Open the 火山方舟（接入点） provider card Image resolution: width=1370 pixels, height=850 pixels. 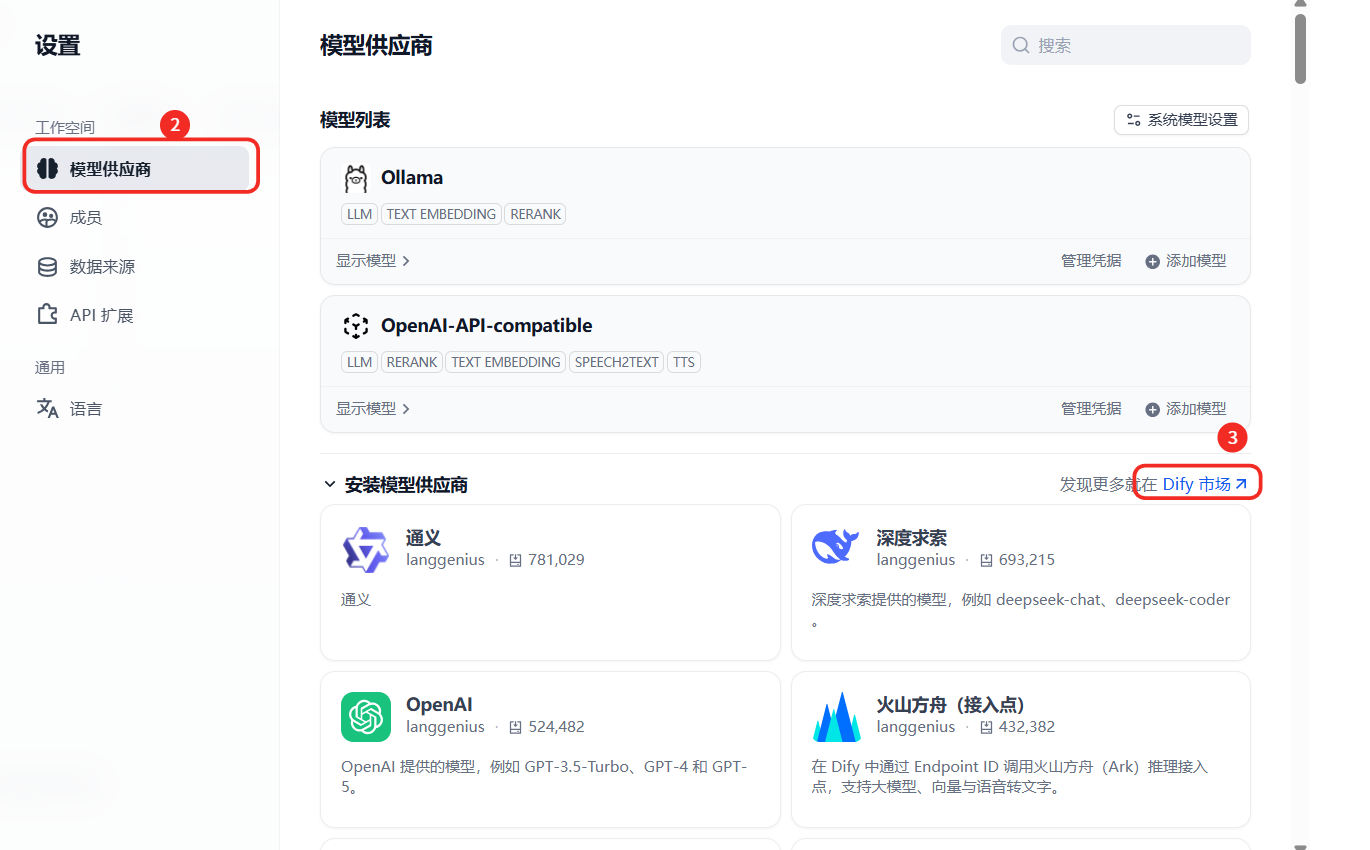[1021, 749]
